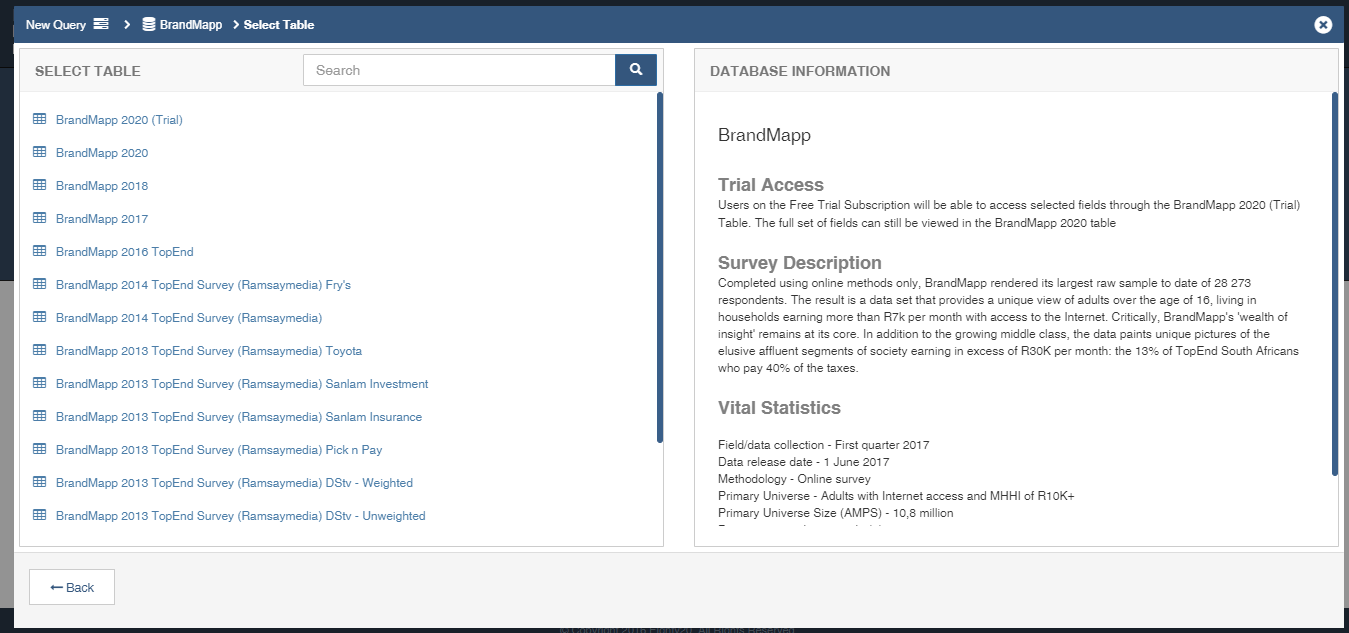Click table icon beside BrandMapp 2017
Viewport: 1349px width, 633px height.
(40, 218)
